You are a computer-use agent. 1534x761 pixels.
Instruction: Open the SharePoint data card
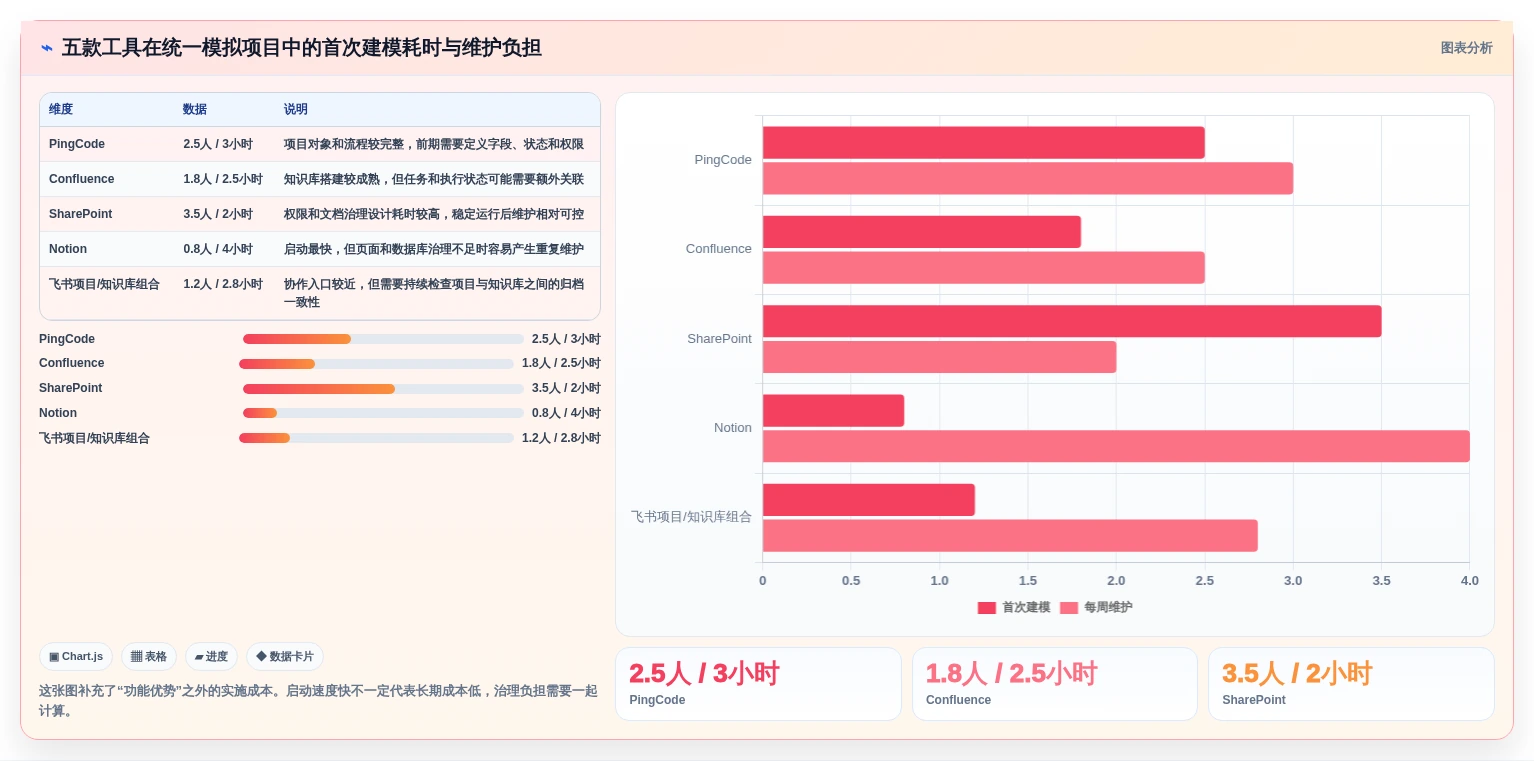[x=1351, y=684]
